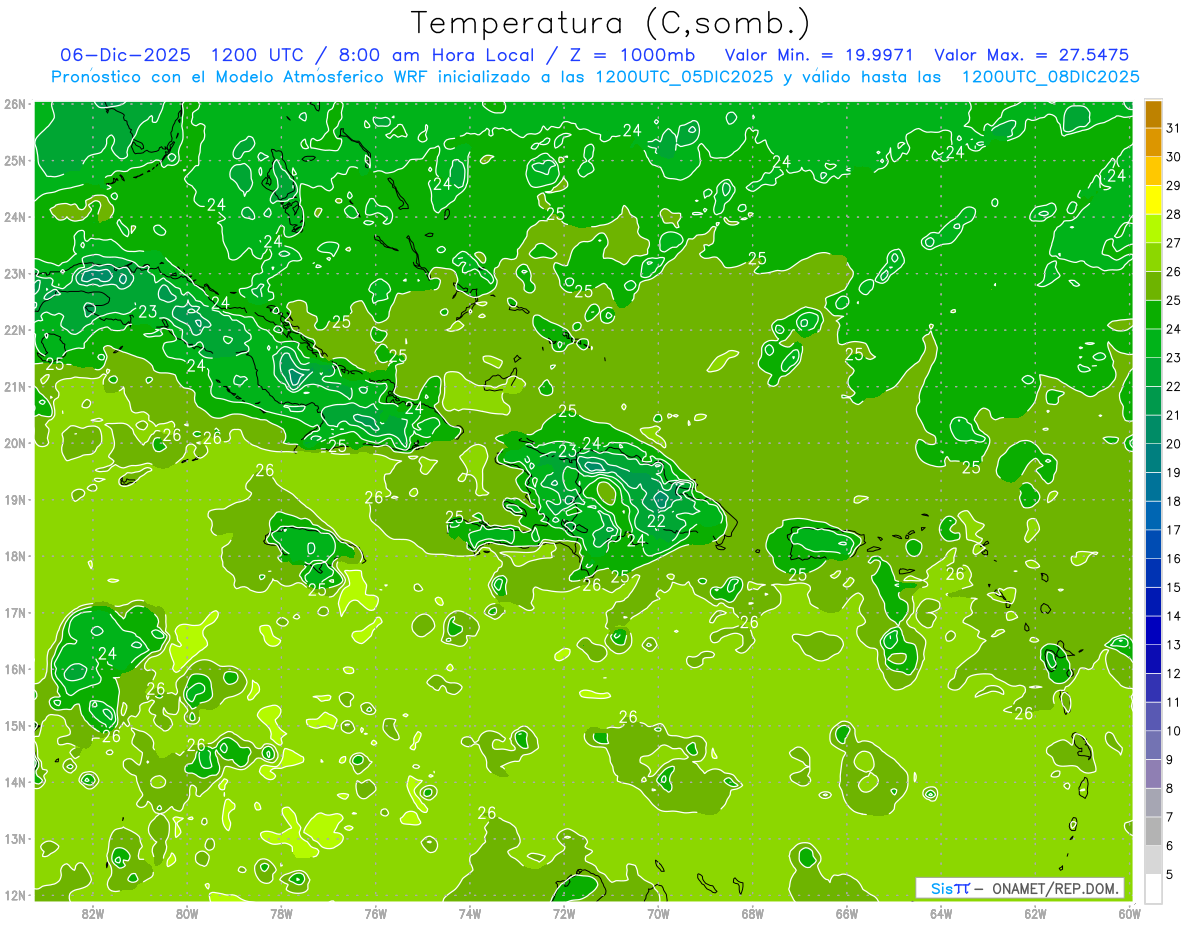The image size is (1200, 927).
Task: Click the 12N latitude axis label
Action: pos(15,895)
